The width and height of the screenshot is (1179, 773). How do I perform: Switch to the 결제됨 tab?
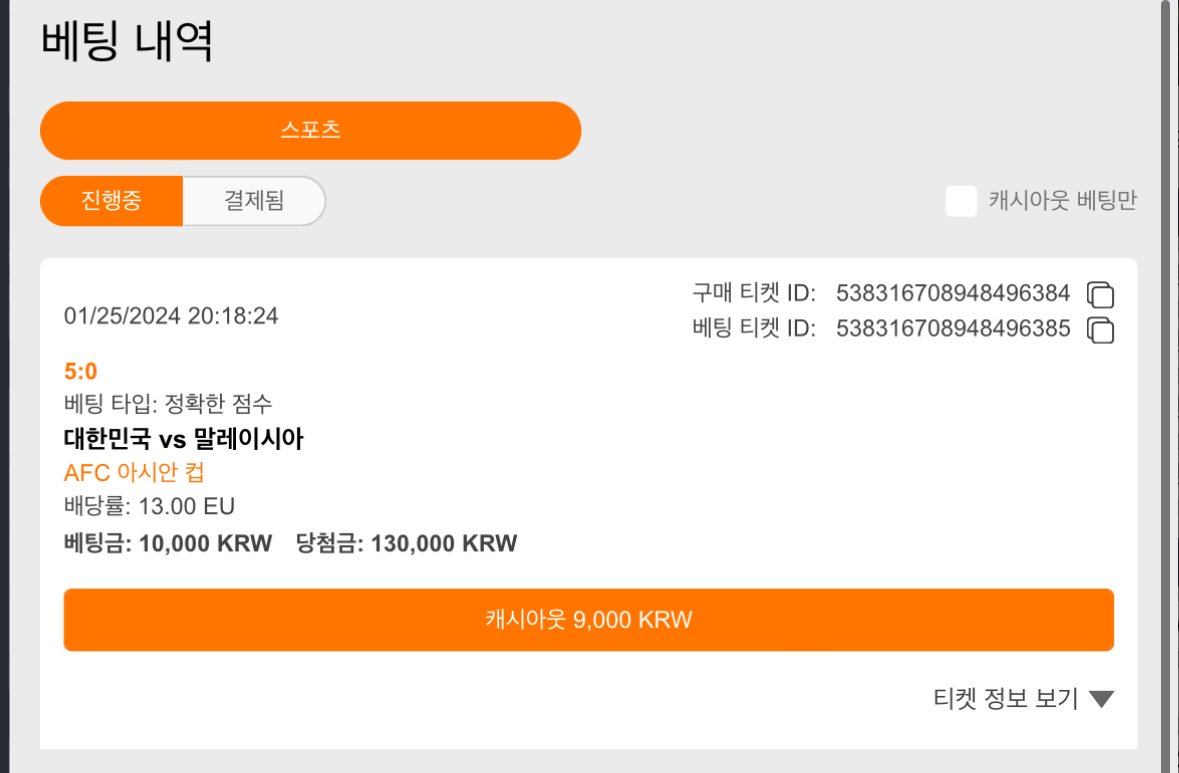tap(254, 201)
